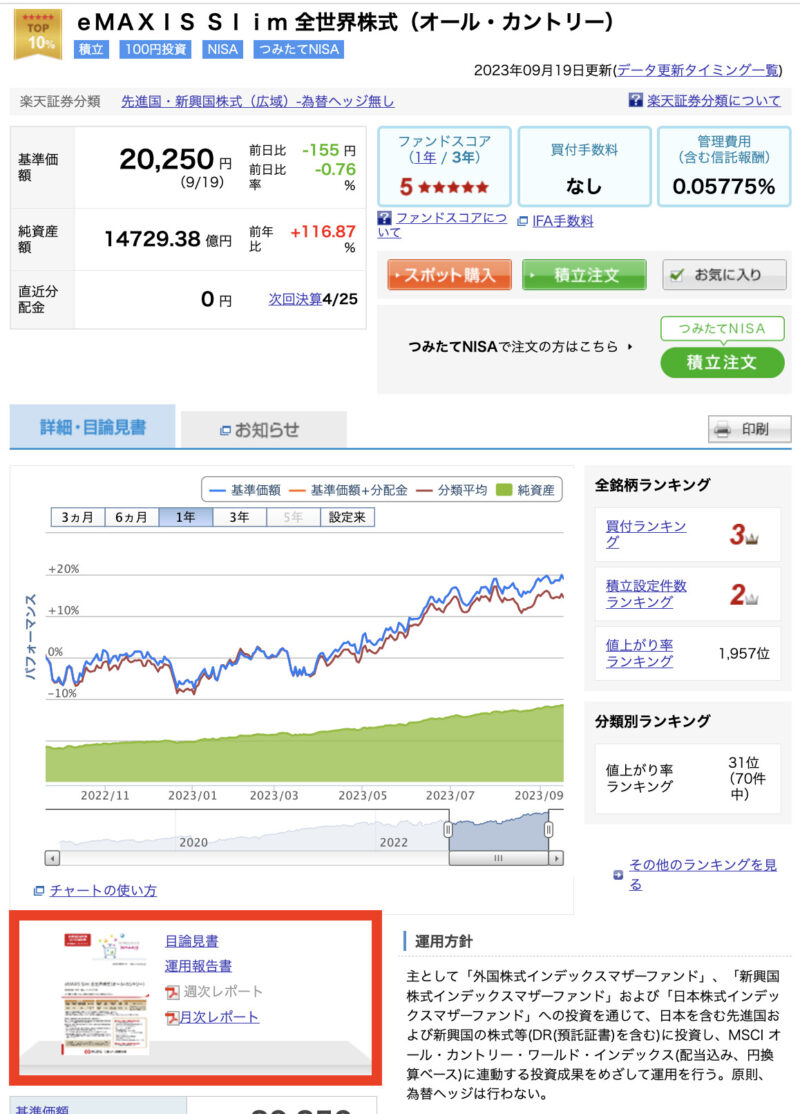Click the -0.76 前日比率 value
Screen dimensions: 800x1114
335,169
